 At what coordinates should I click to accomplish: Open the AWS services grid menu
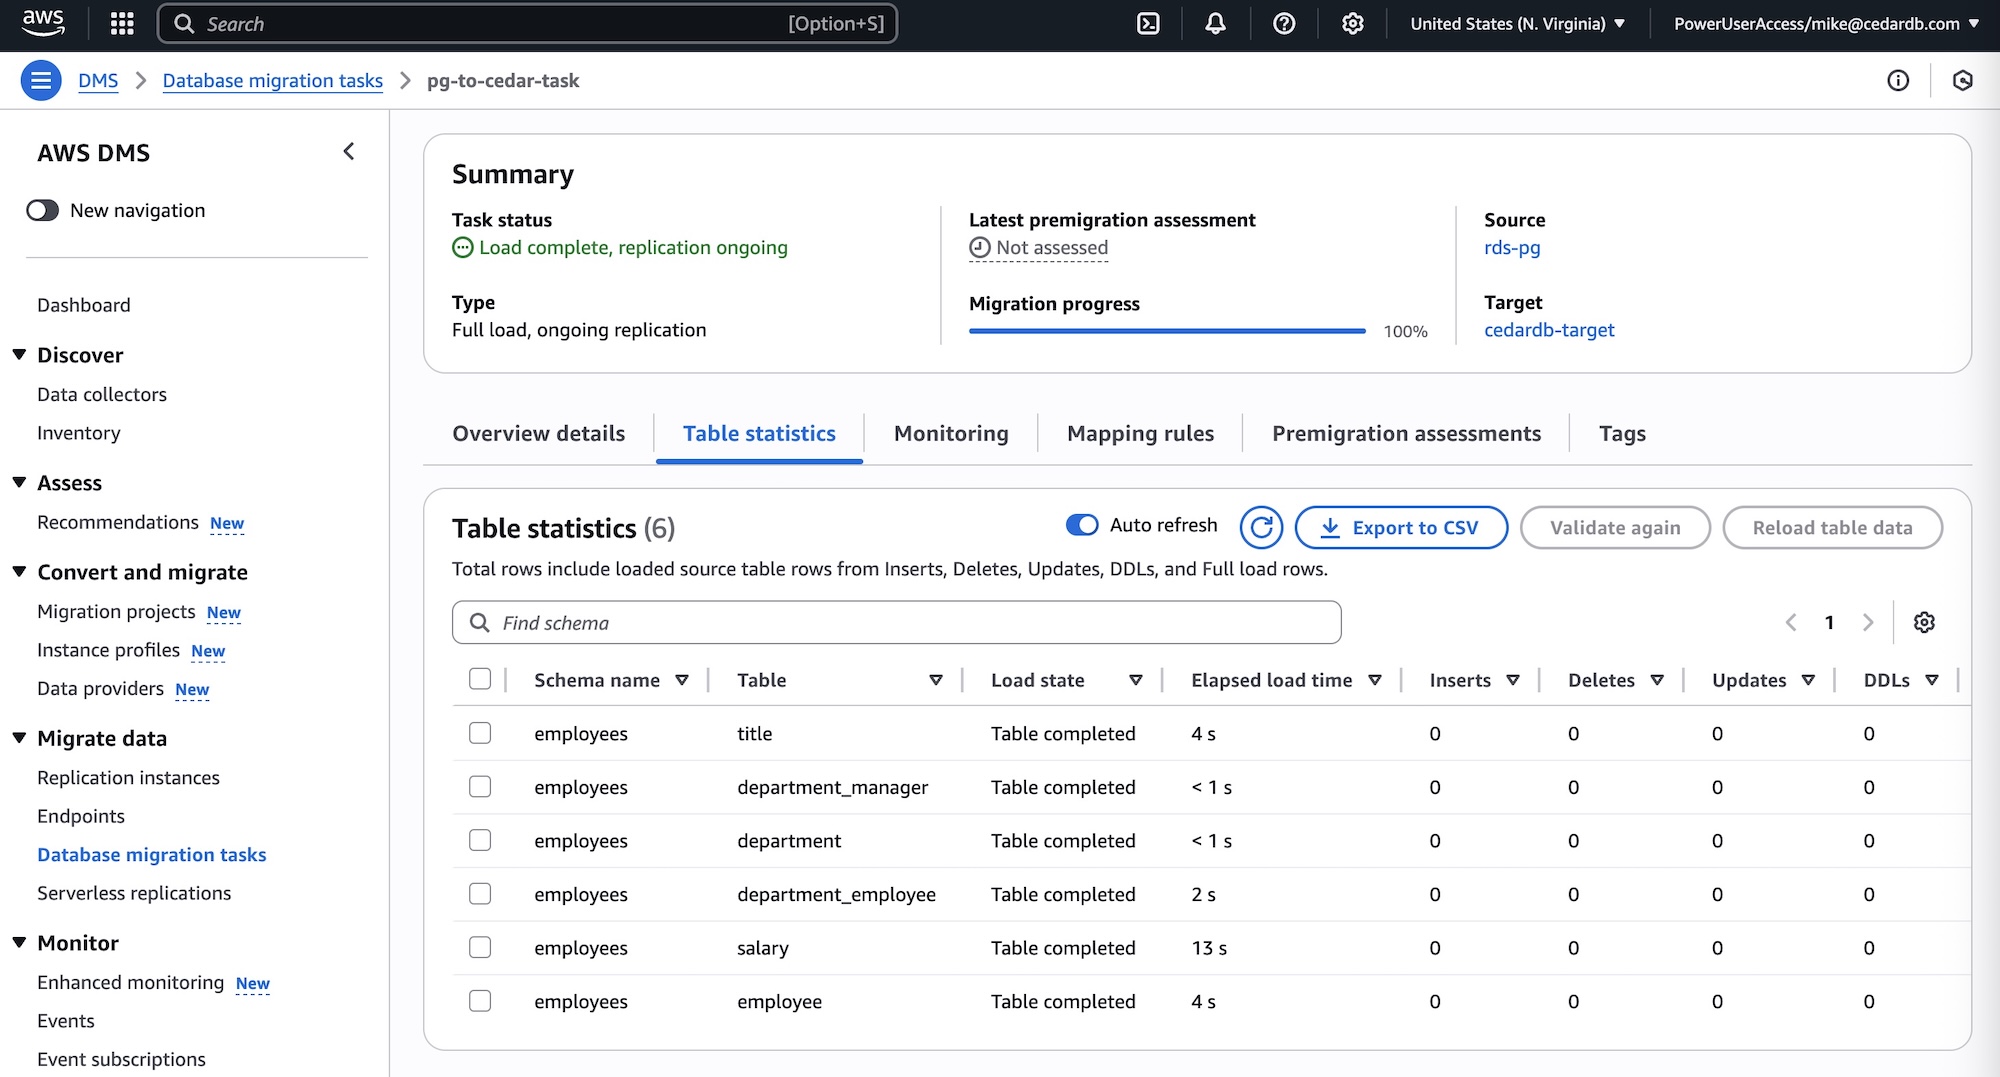tap(122, 24)
